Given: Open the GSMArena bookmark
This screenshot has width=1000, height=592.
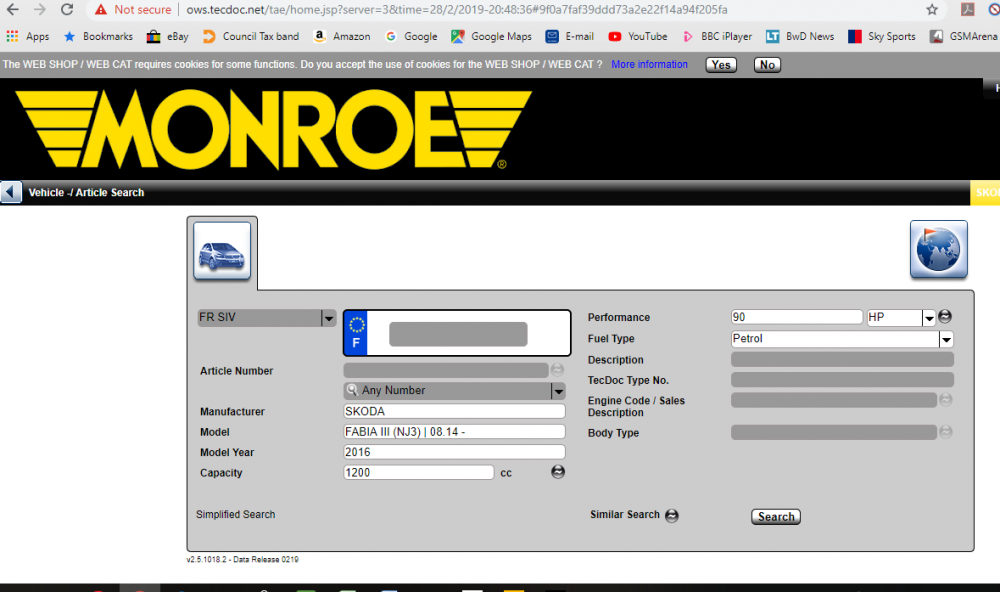Looking at the screenshot, I should click(963, 36).
